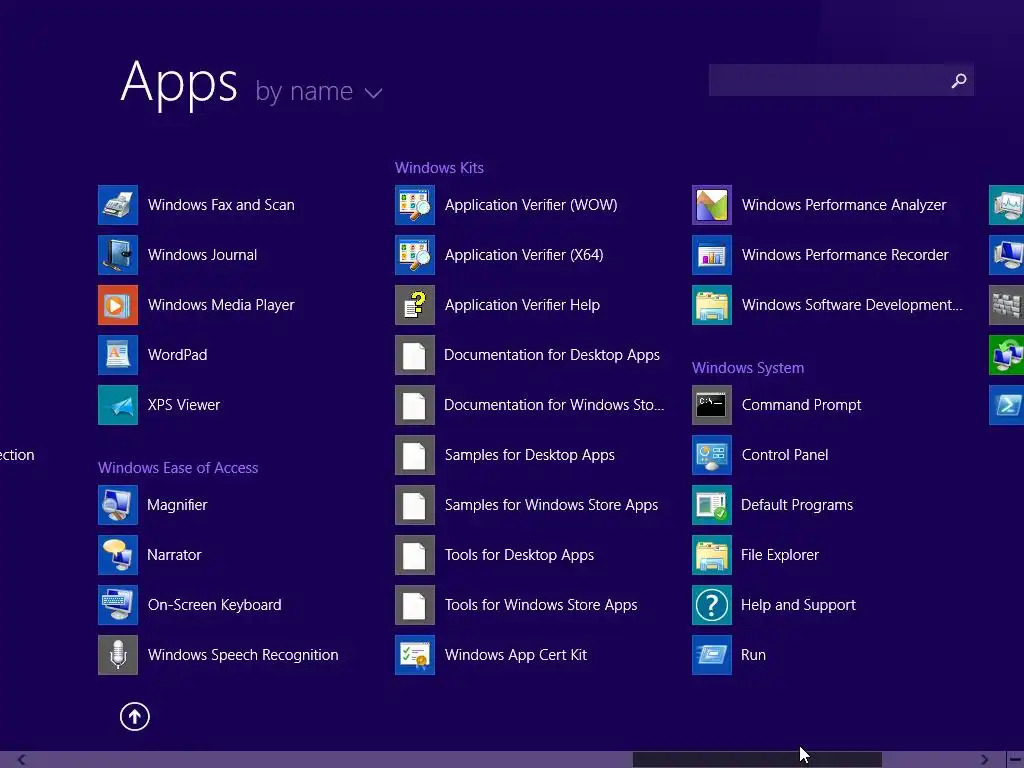Click the scrollbar left arrow
Viewport: 1024px width, 768px height.
[21, 760]
